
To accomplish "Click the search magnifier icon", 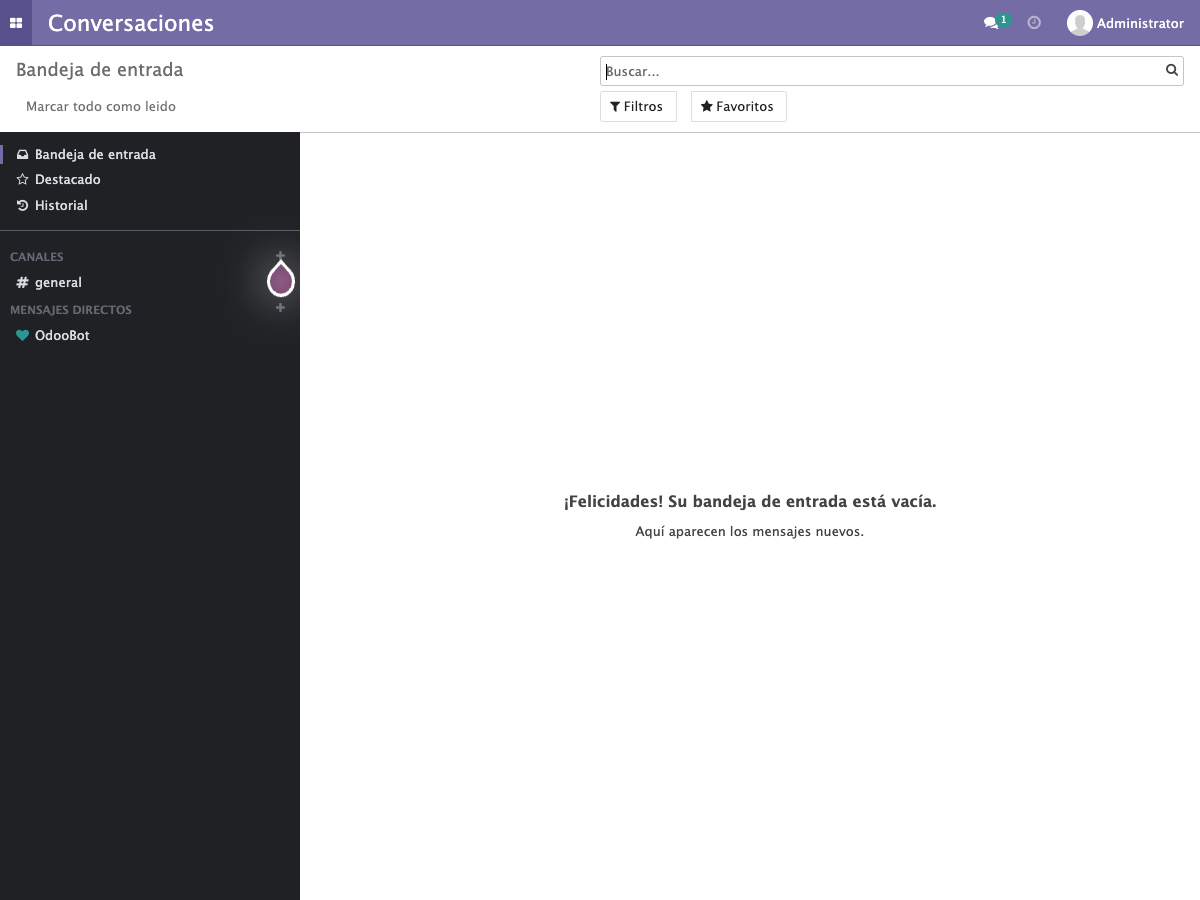I will pyautogui.click(x=1171, y=71).
